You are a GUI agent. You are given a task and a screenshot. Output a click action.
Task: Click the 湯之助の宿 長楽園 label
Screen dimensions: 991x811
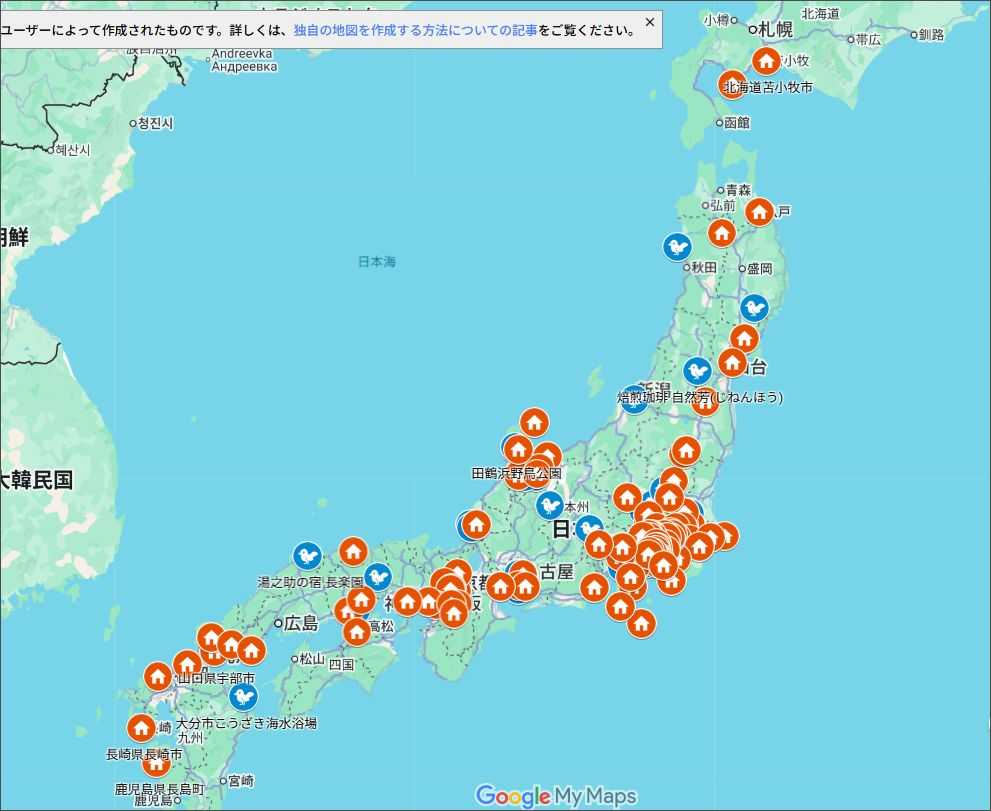(310, 582)
